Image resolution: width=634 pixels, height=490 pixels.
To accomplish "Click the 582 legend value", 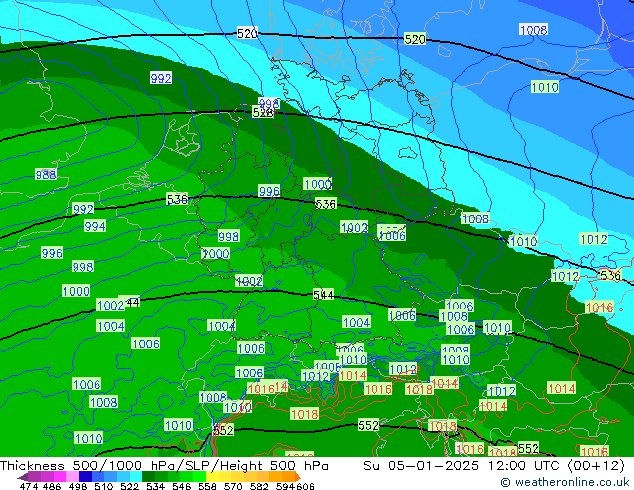I will (x=259, y=486).
